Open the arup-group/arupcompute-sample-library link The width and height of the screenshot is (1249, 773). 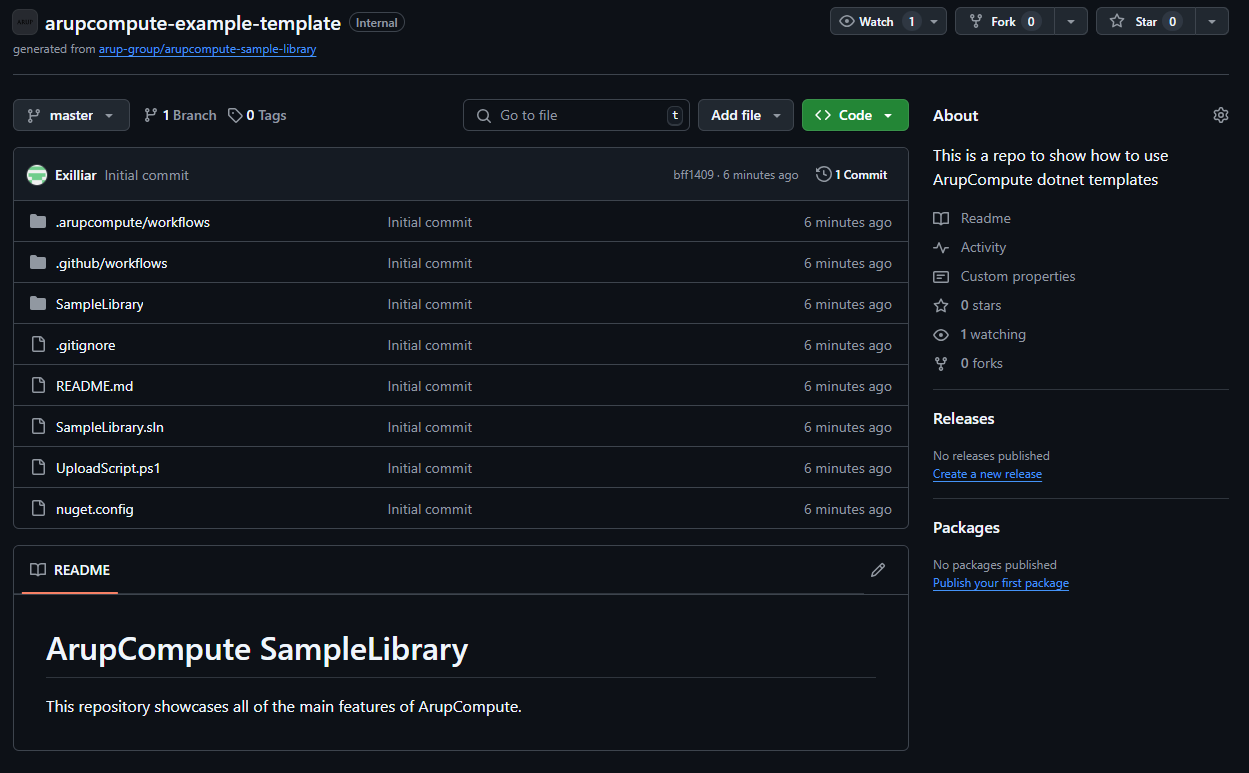[x=207, y=49]
